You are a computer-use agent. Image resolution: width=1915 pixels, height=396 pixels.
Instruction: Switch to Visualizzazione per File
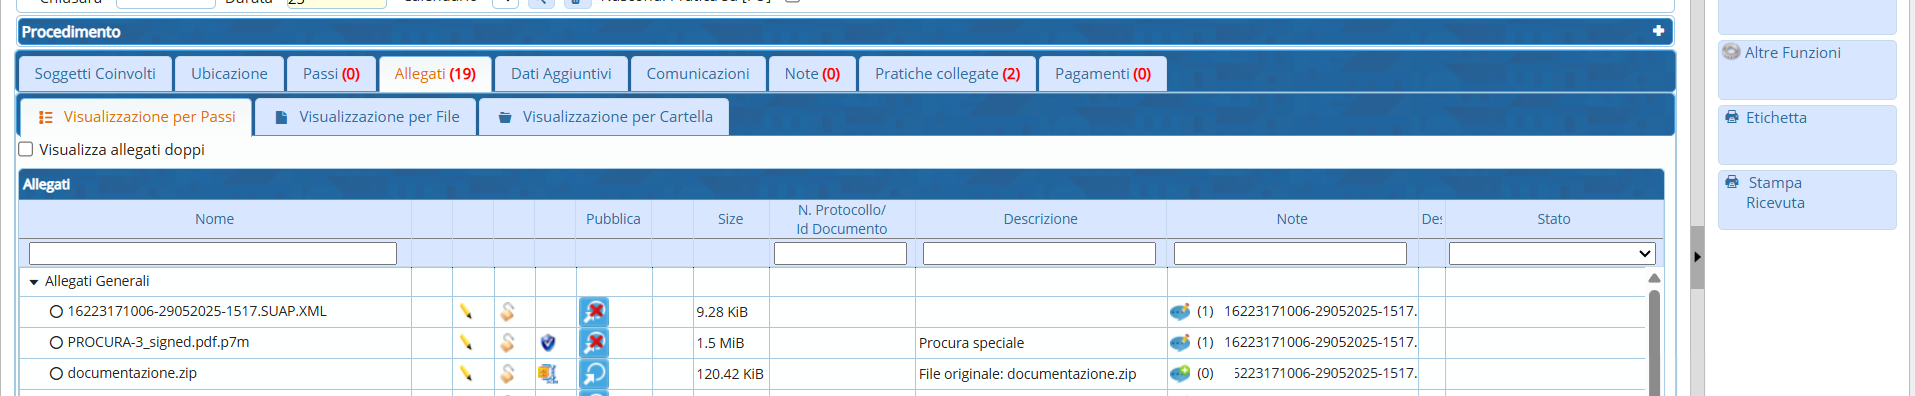366,117
